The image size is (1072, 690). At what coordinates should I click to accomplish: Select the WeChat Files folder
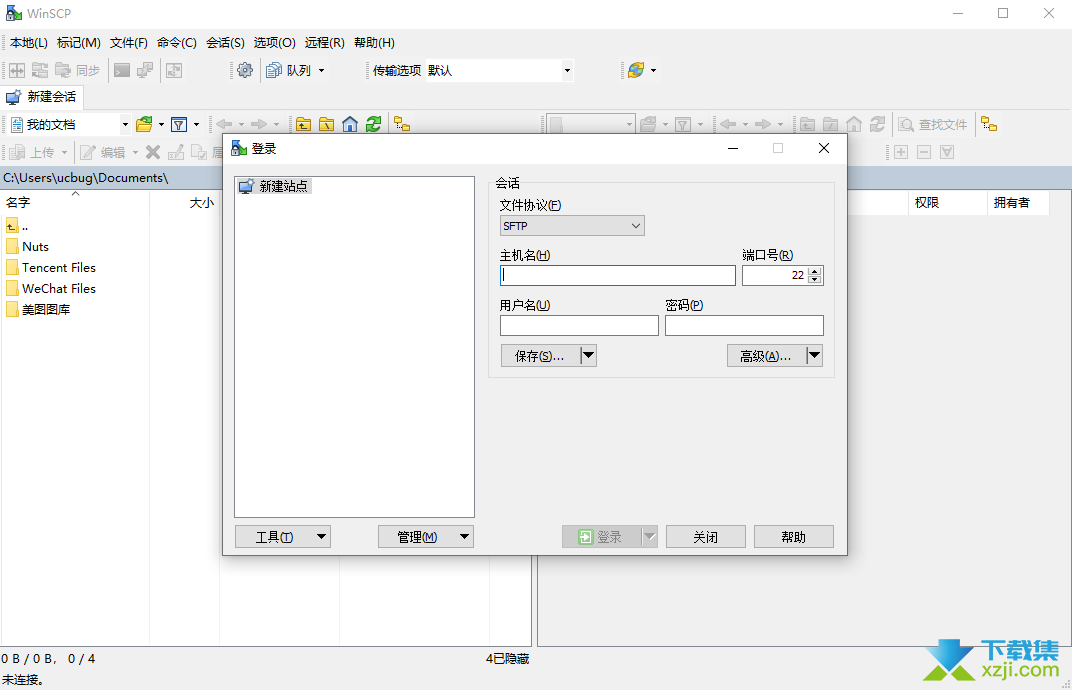point(51,289)
